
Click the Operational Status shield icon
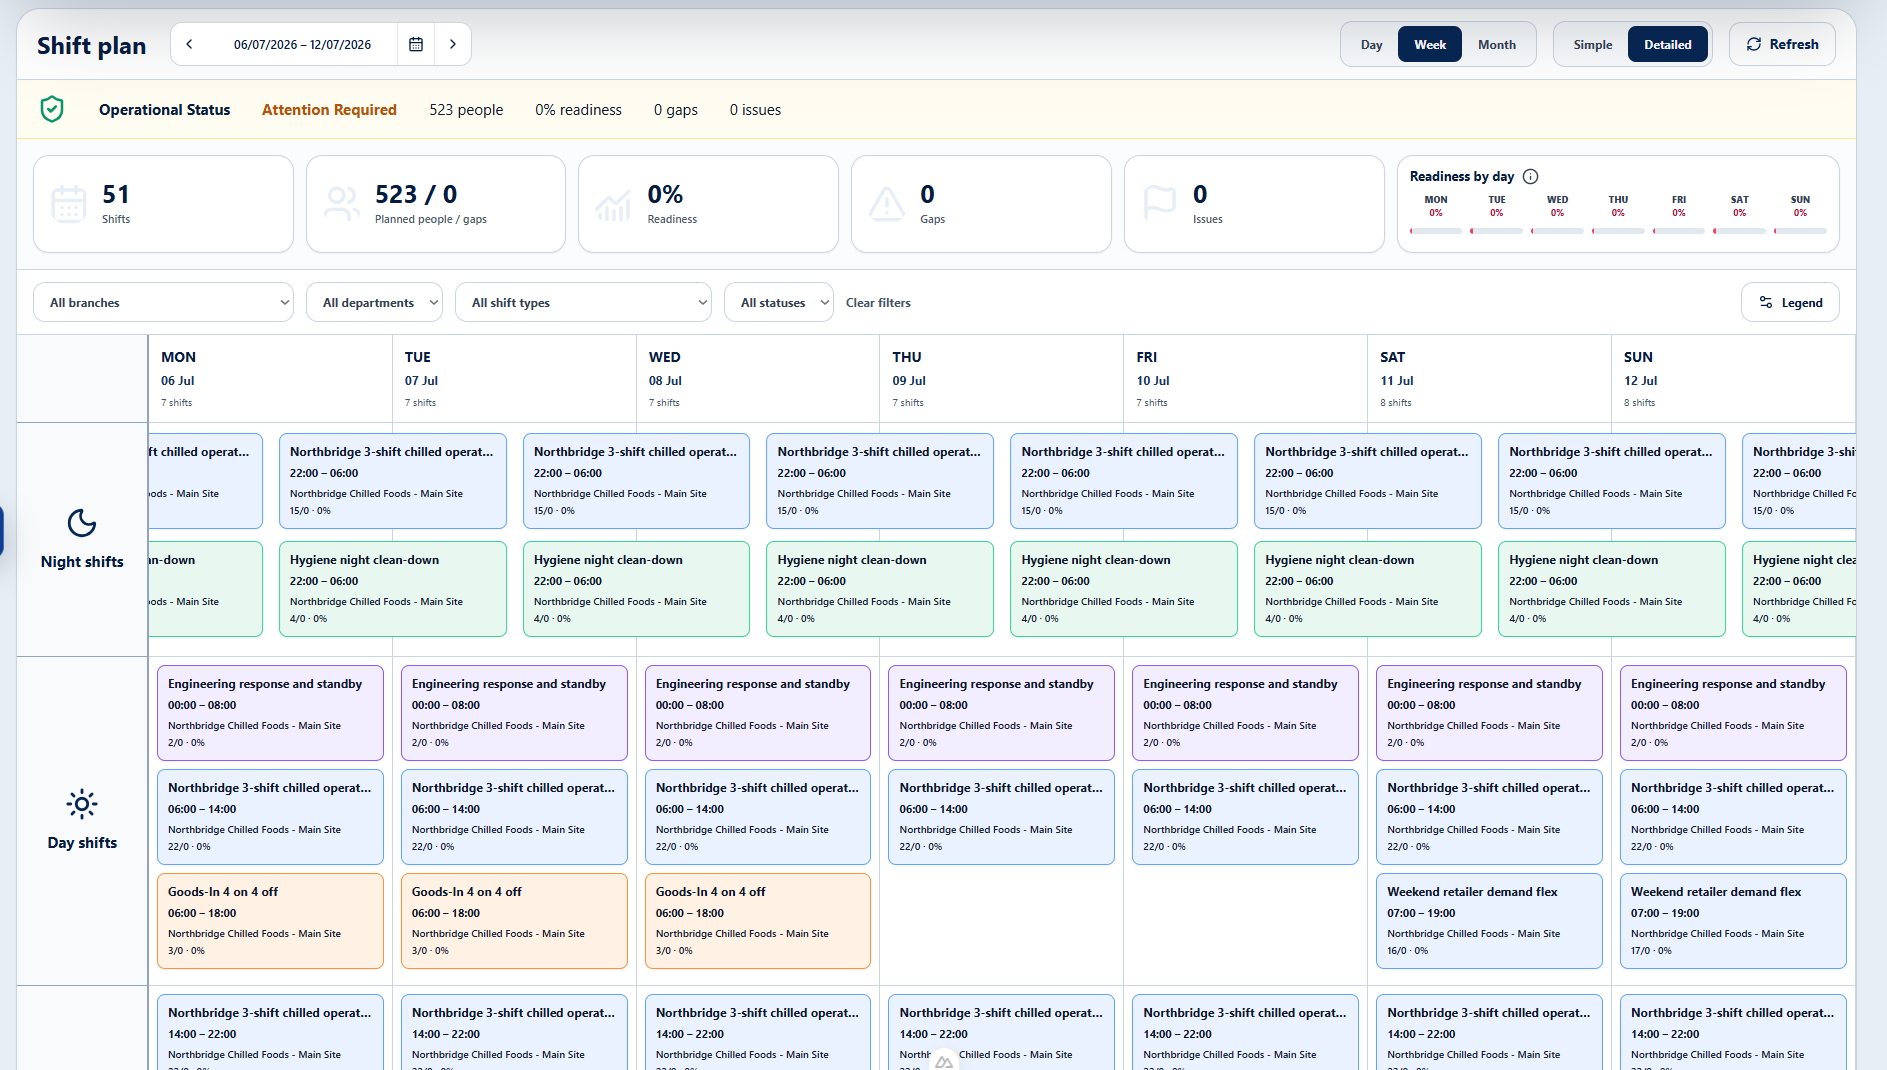click(52, 109)
